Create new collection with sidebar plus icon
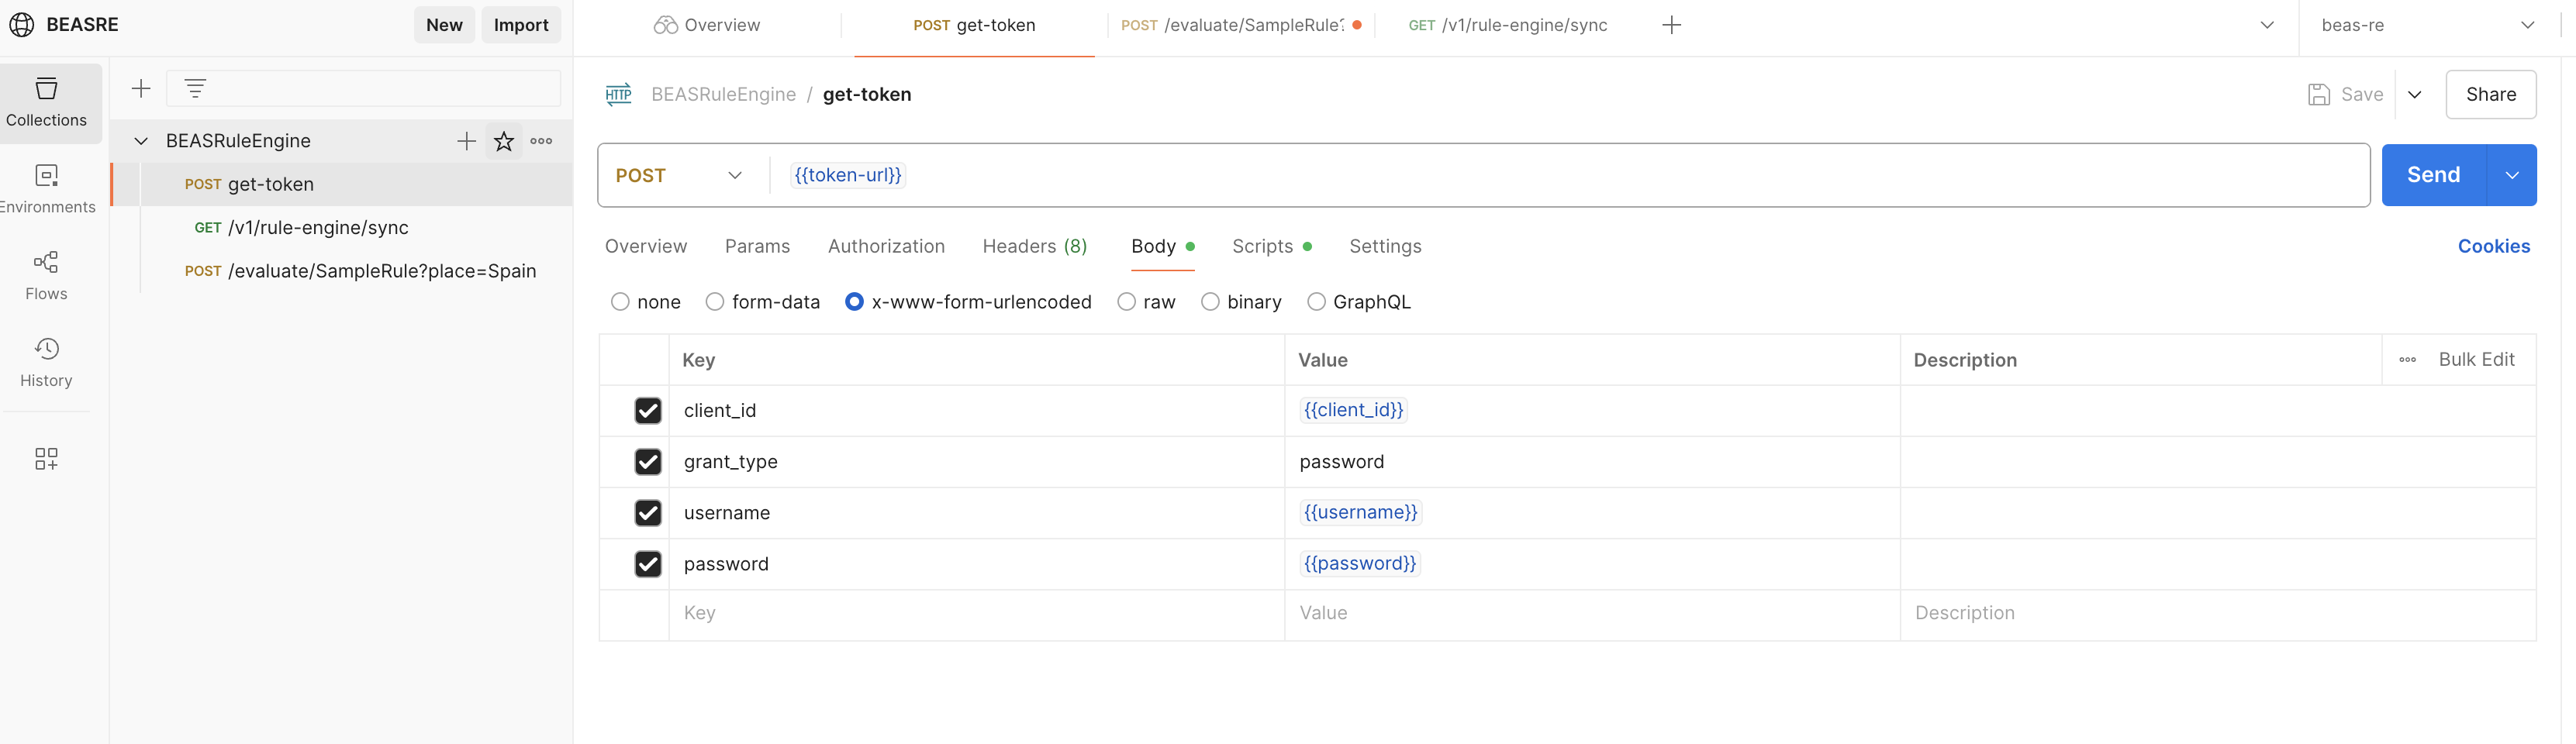The height and width of the screenshot is (744, 2576). pos(141,88)
